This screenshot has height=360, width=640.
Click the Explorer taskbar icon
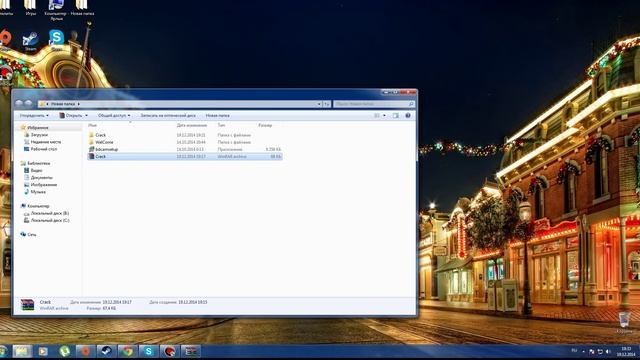click(22, 351)
